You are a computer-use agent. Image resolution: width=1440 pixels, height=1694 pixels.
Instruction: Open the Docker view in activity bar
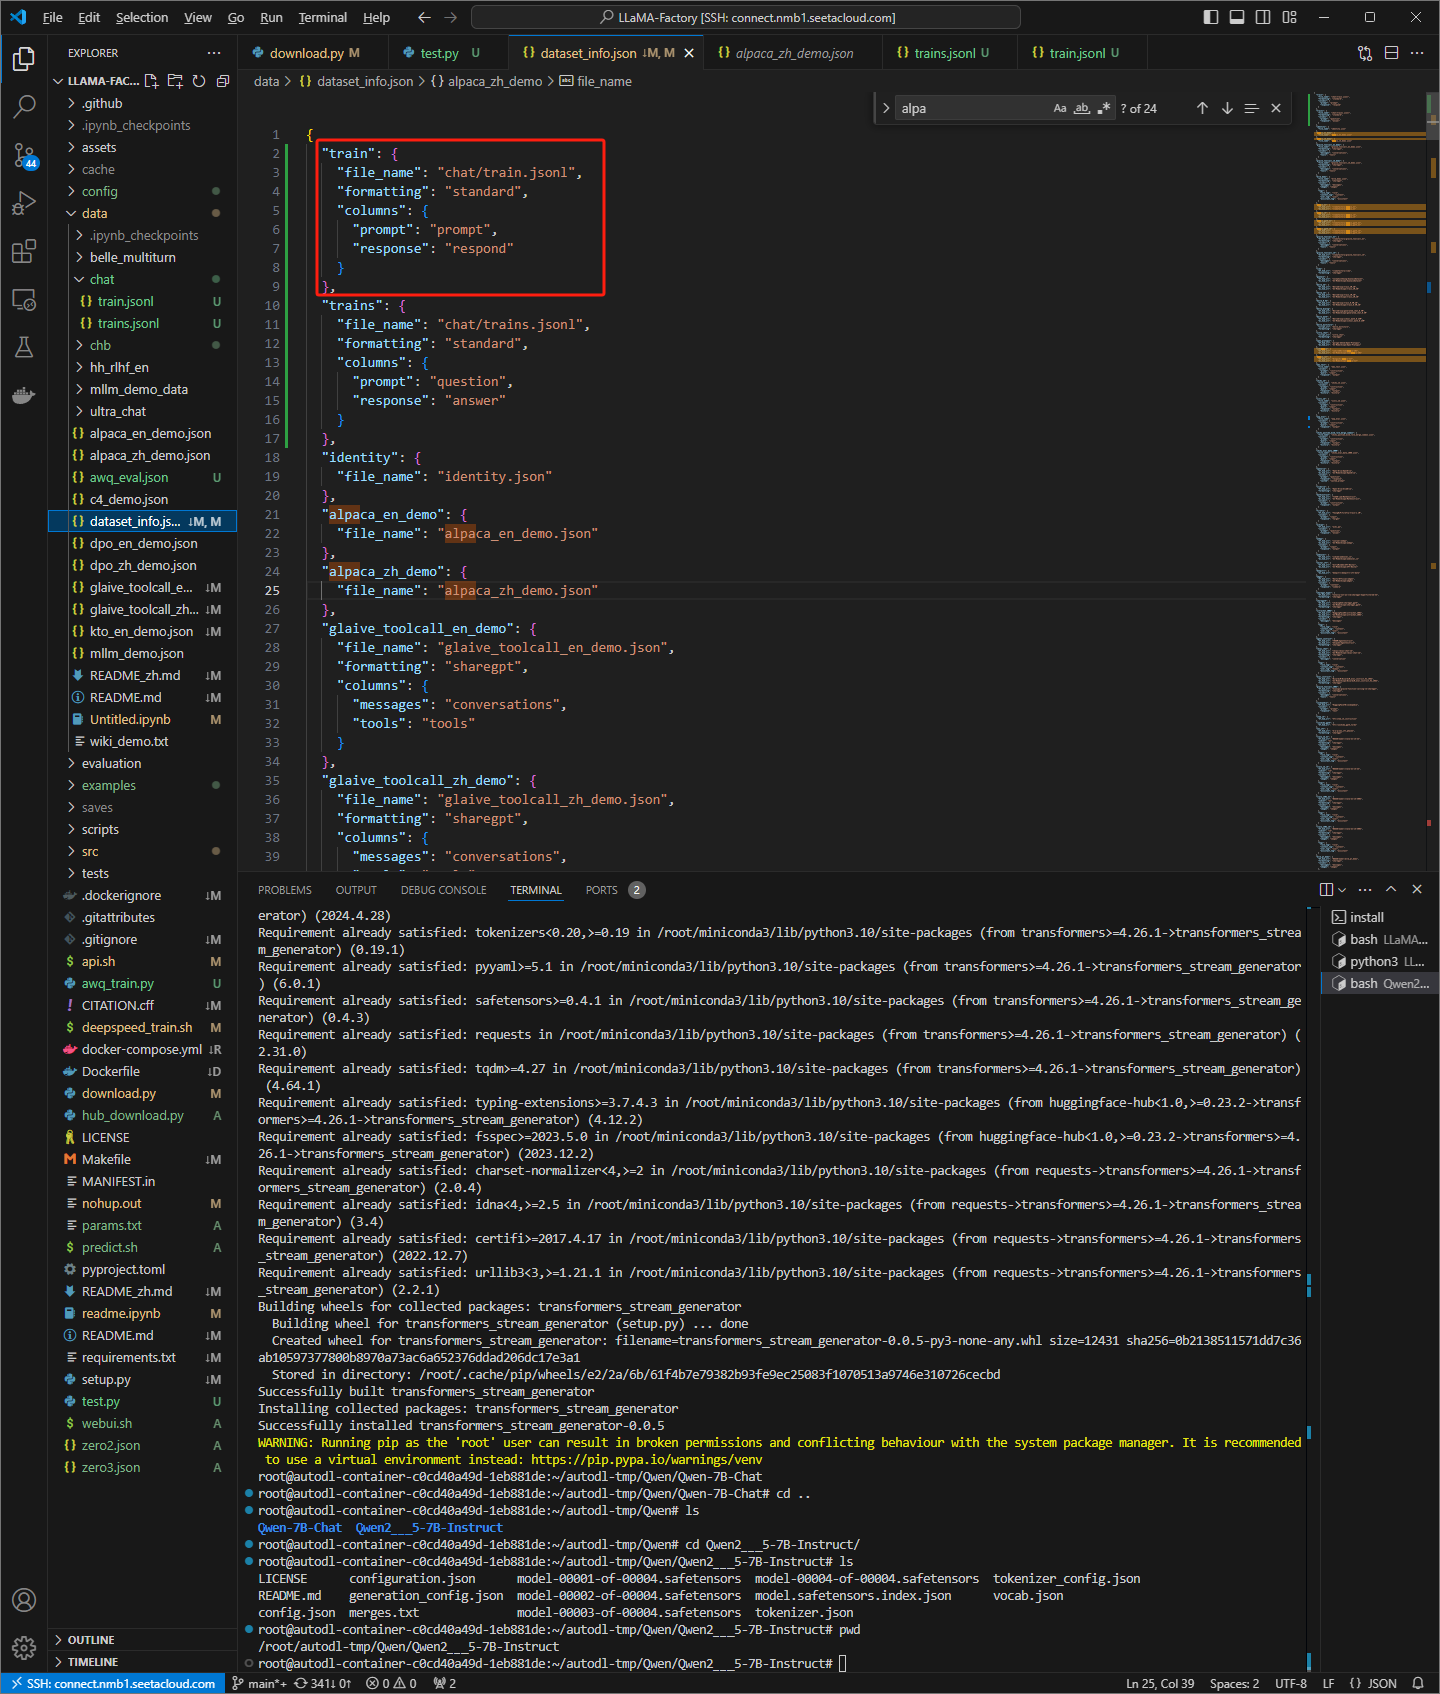(x=24, y=395)
